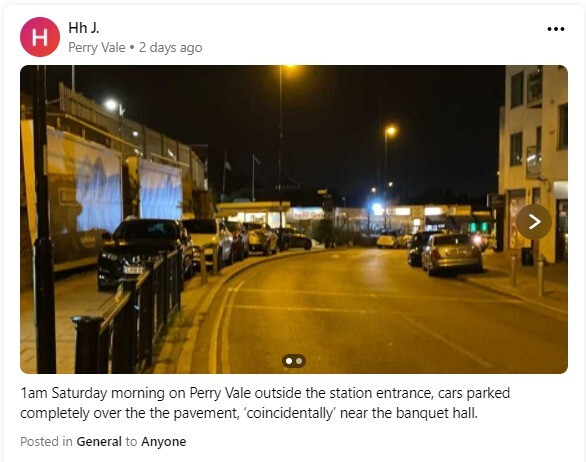586x462 pixels.
Task: Select the second carousel dot indicator
Action: click(299, 361)
